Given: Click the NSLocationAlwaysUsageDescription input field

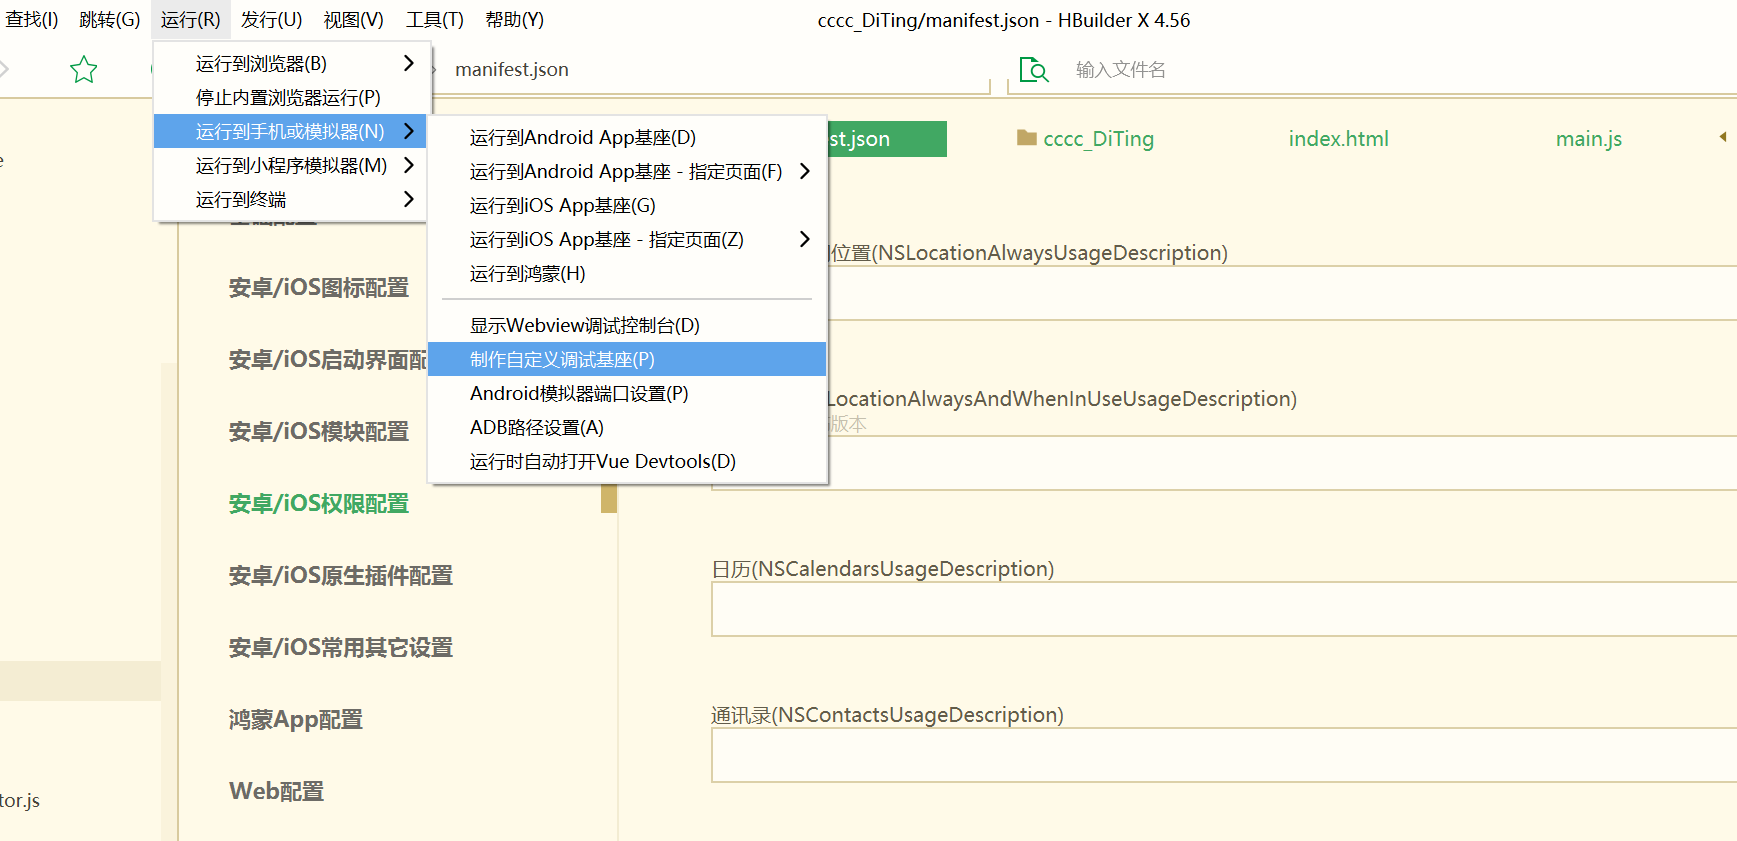Looking at the screenshot, I should click(x=1281, y=293).
